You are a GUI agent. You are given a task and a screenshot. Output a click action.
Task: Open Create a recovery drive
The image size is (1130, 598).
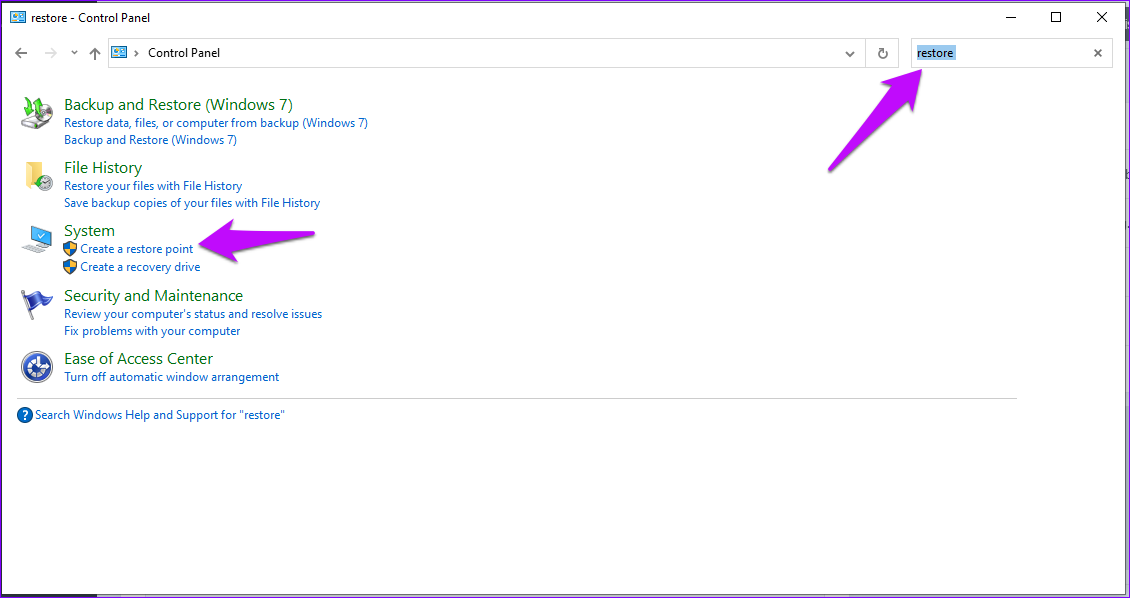coord(141,267)
